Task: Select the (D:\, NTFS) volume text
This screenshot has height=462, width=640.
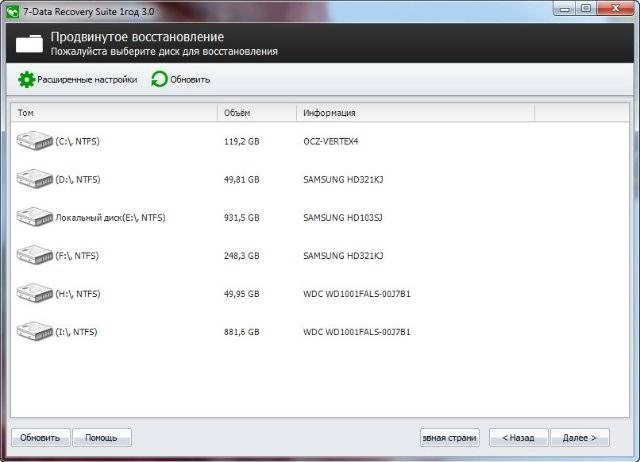Action: click(x=78, y=180)
